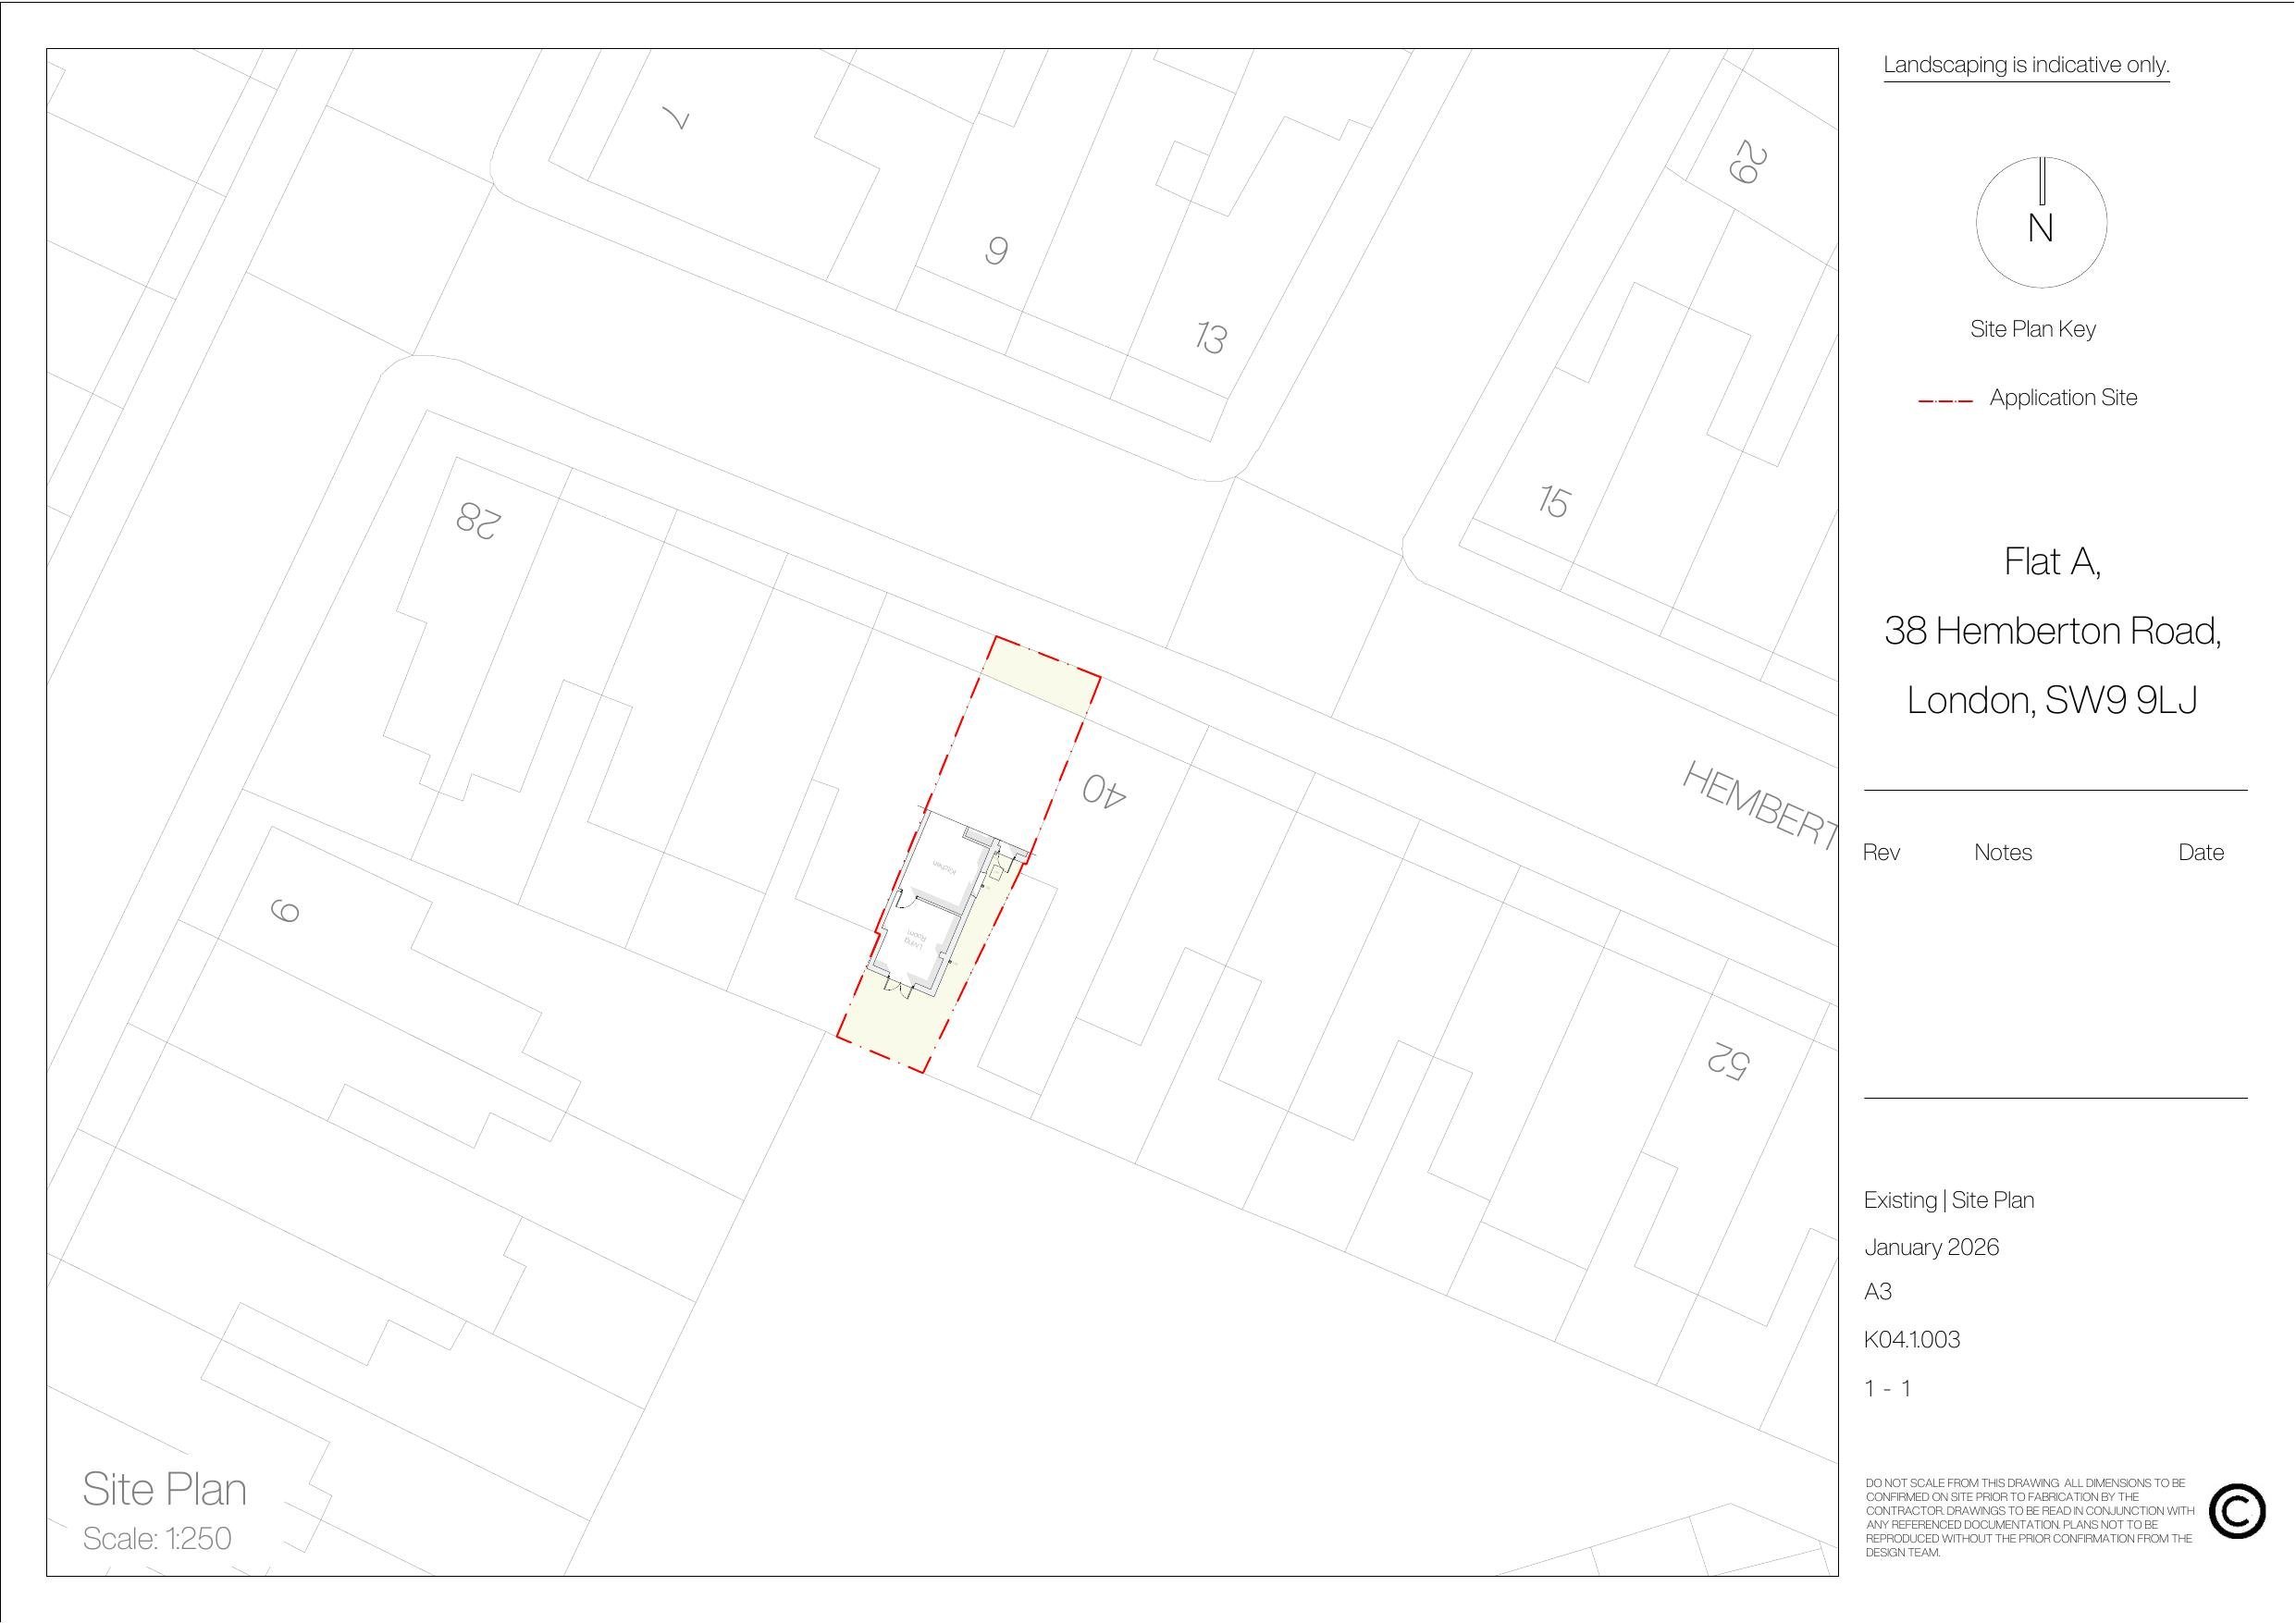Click the 'Site Plan Key' heading

pos(2033,329)
